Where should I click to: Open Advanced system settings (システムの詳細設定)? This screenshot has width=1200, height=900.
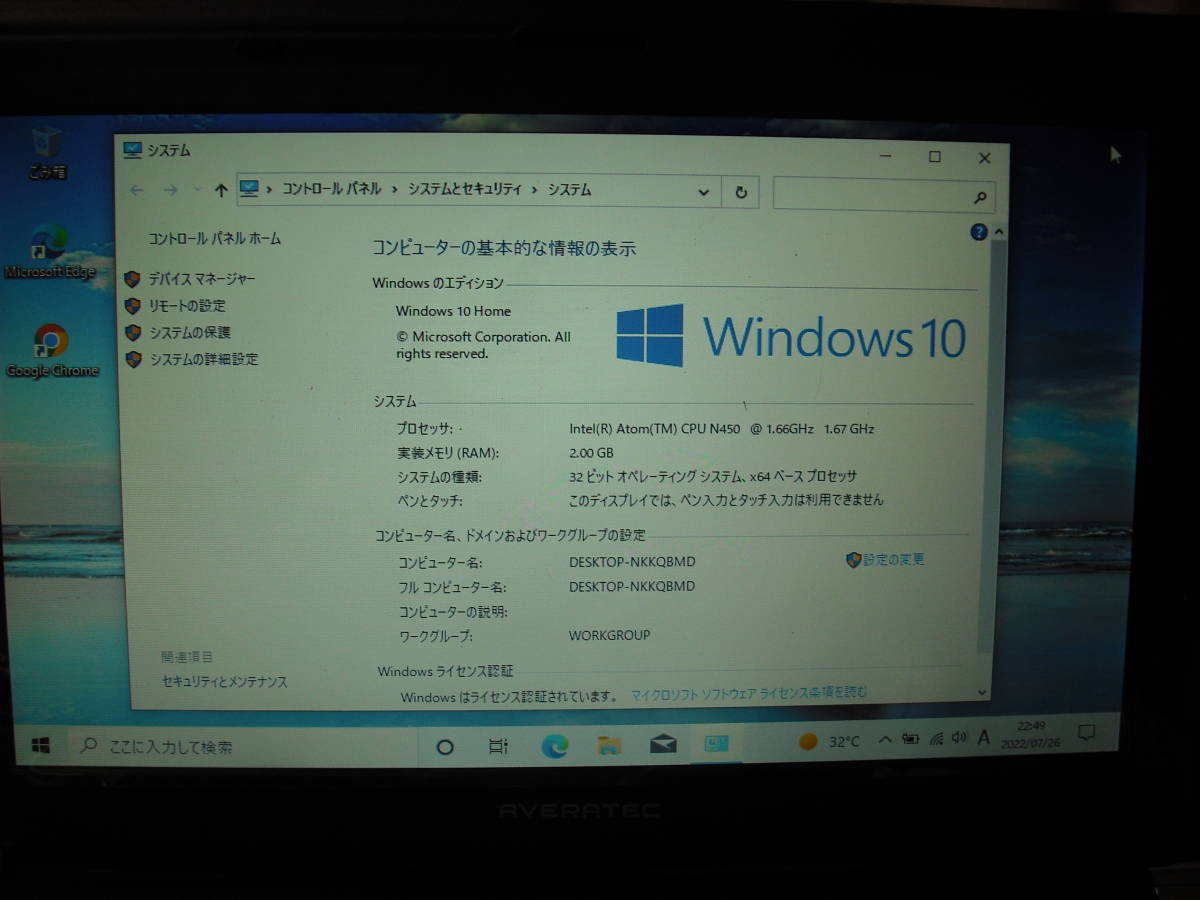[x=204, y=359]
